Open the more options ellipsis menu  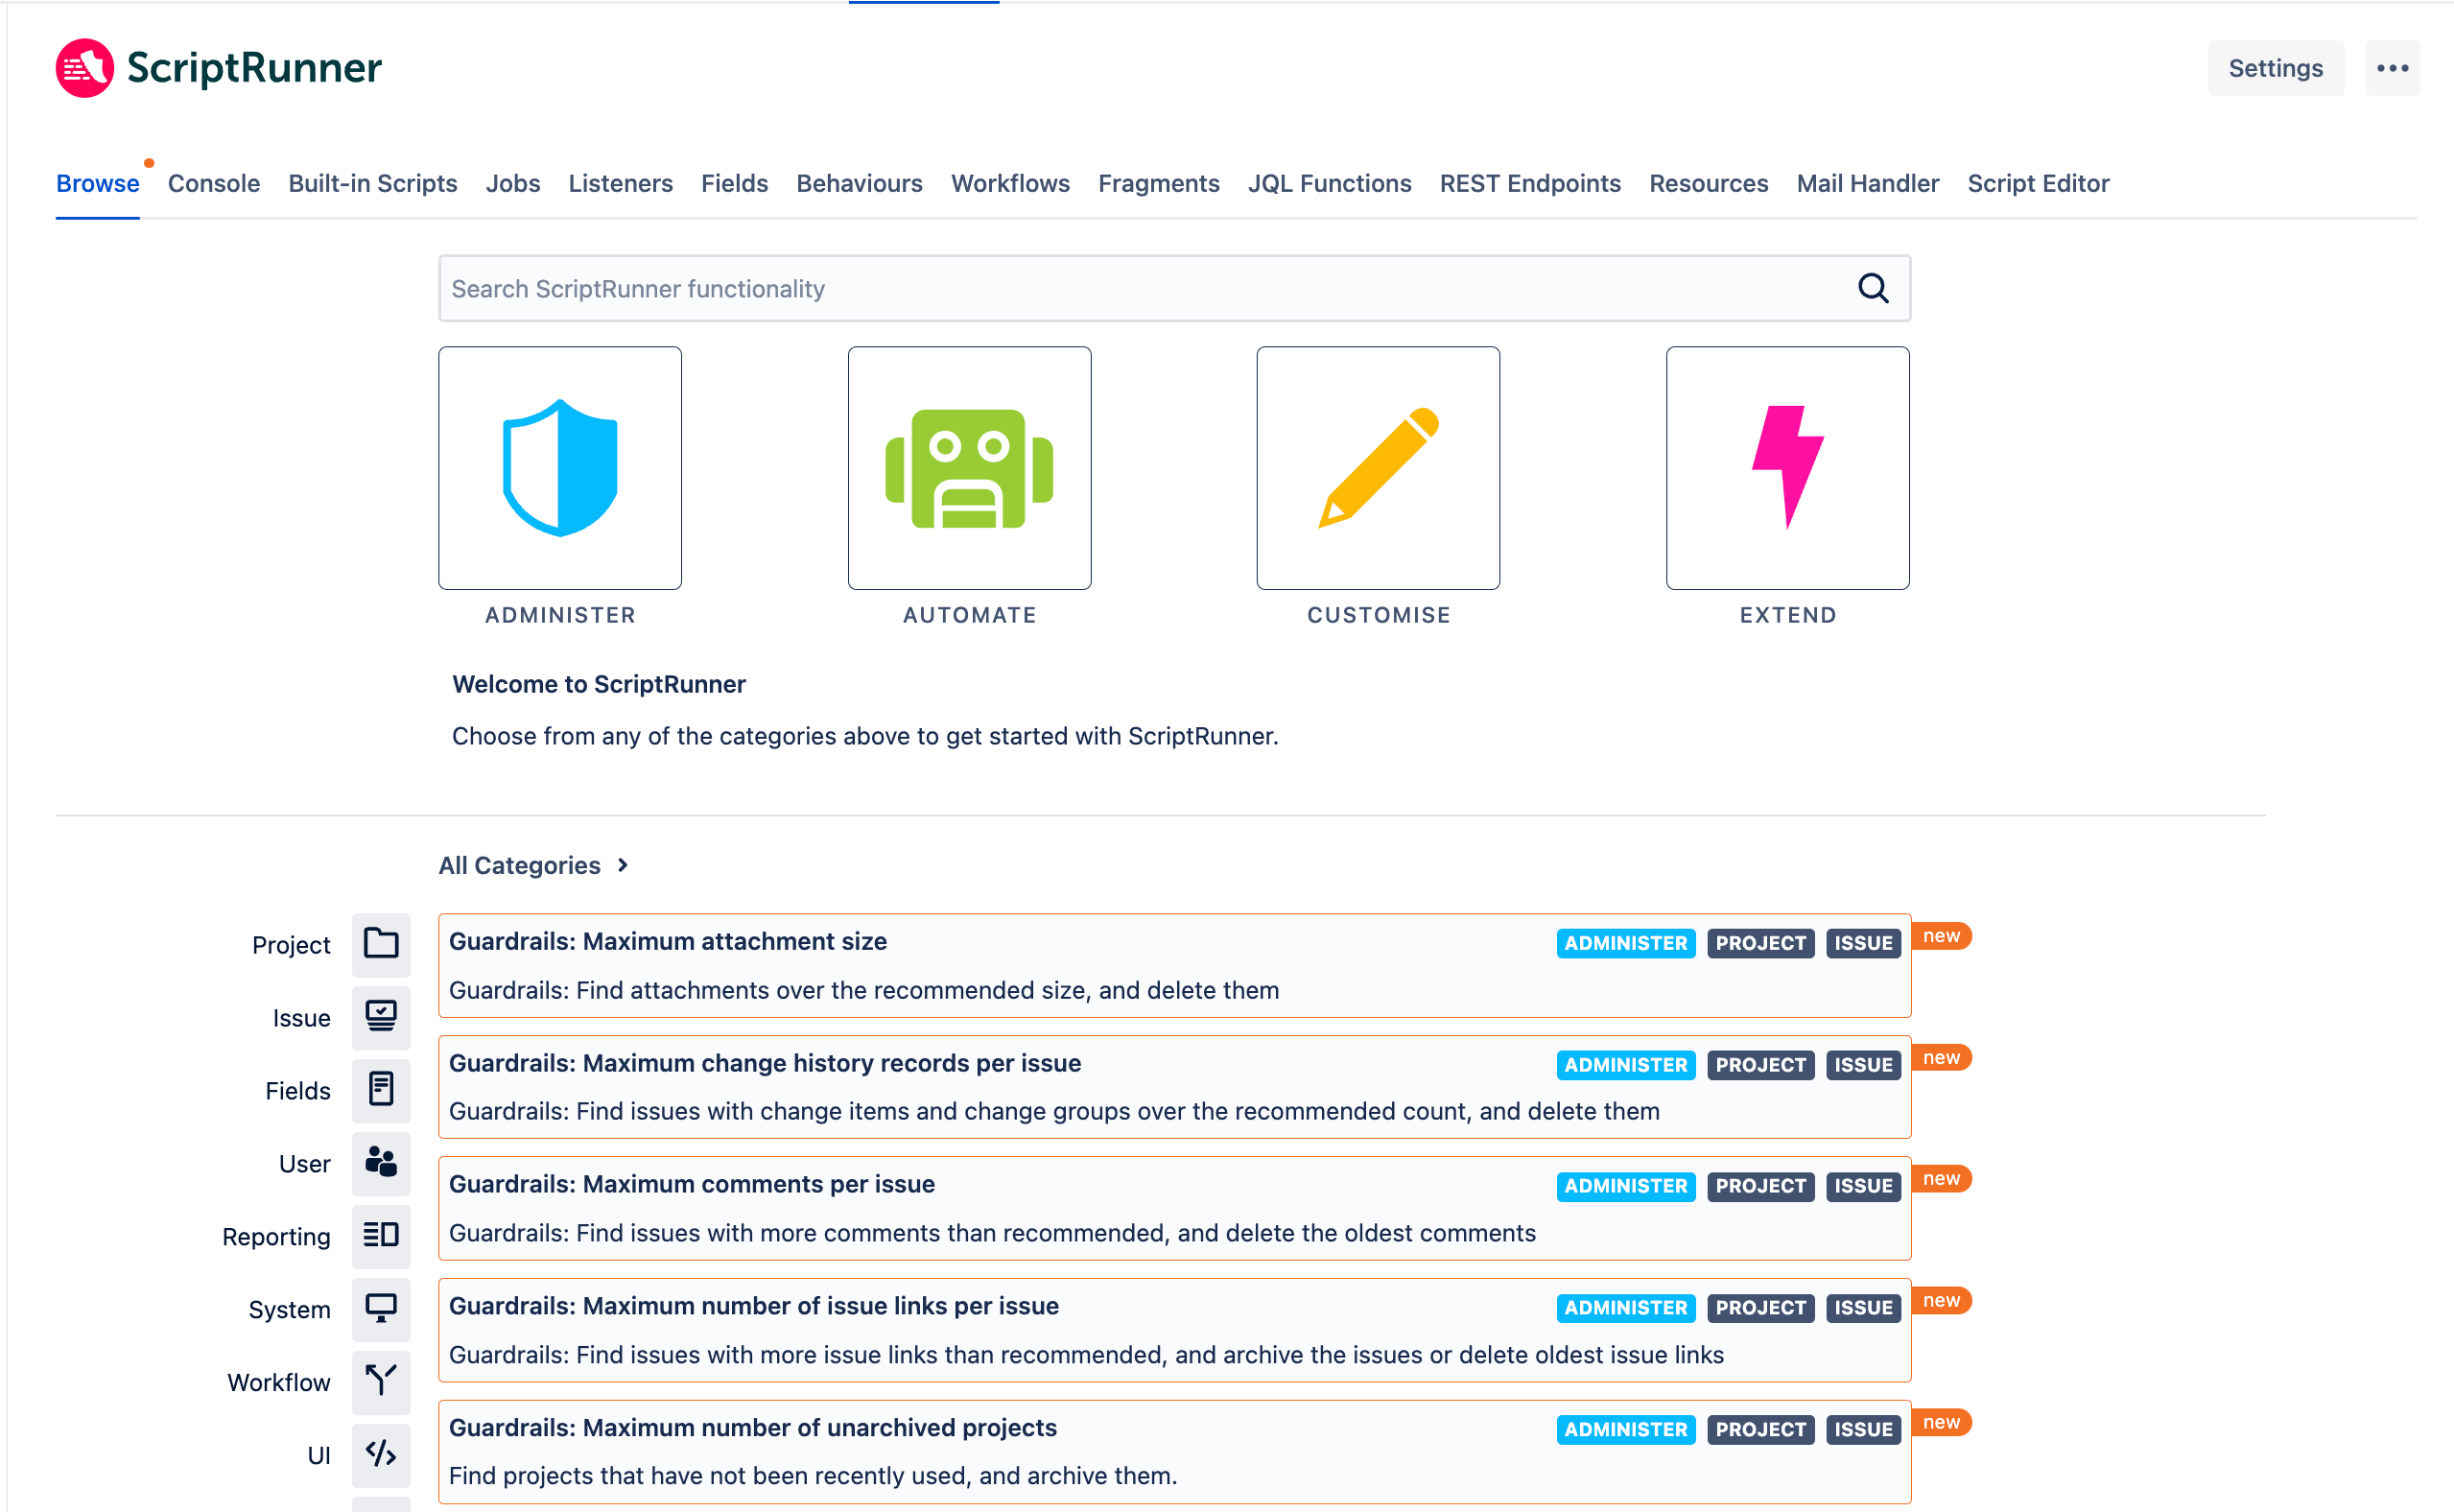pyautogui.click(x=2392, y=68)
